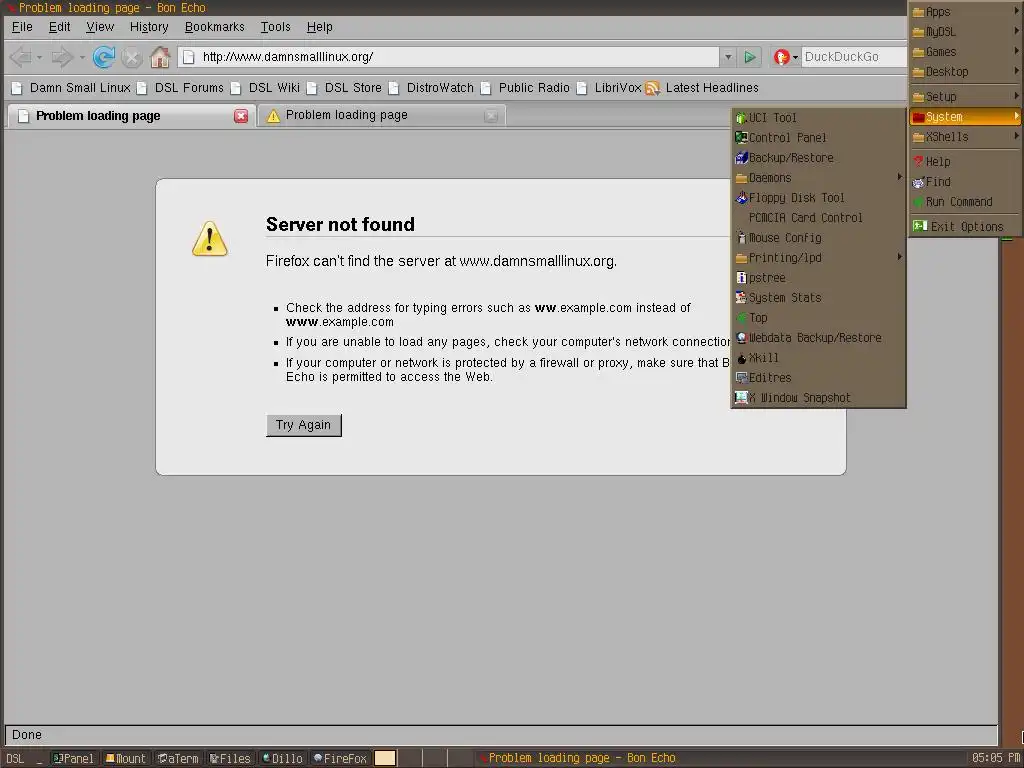Open the Help menu in menu bar
Image resolution: width=1024 pixels, height=768 pixels.
click(320, 27)
